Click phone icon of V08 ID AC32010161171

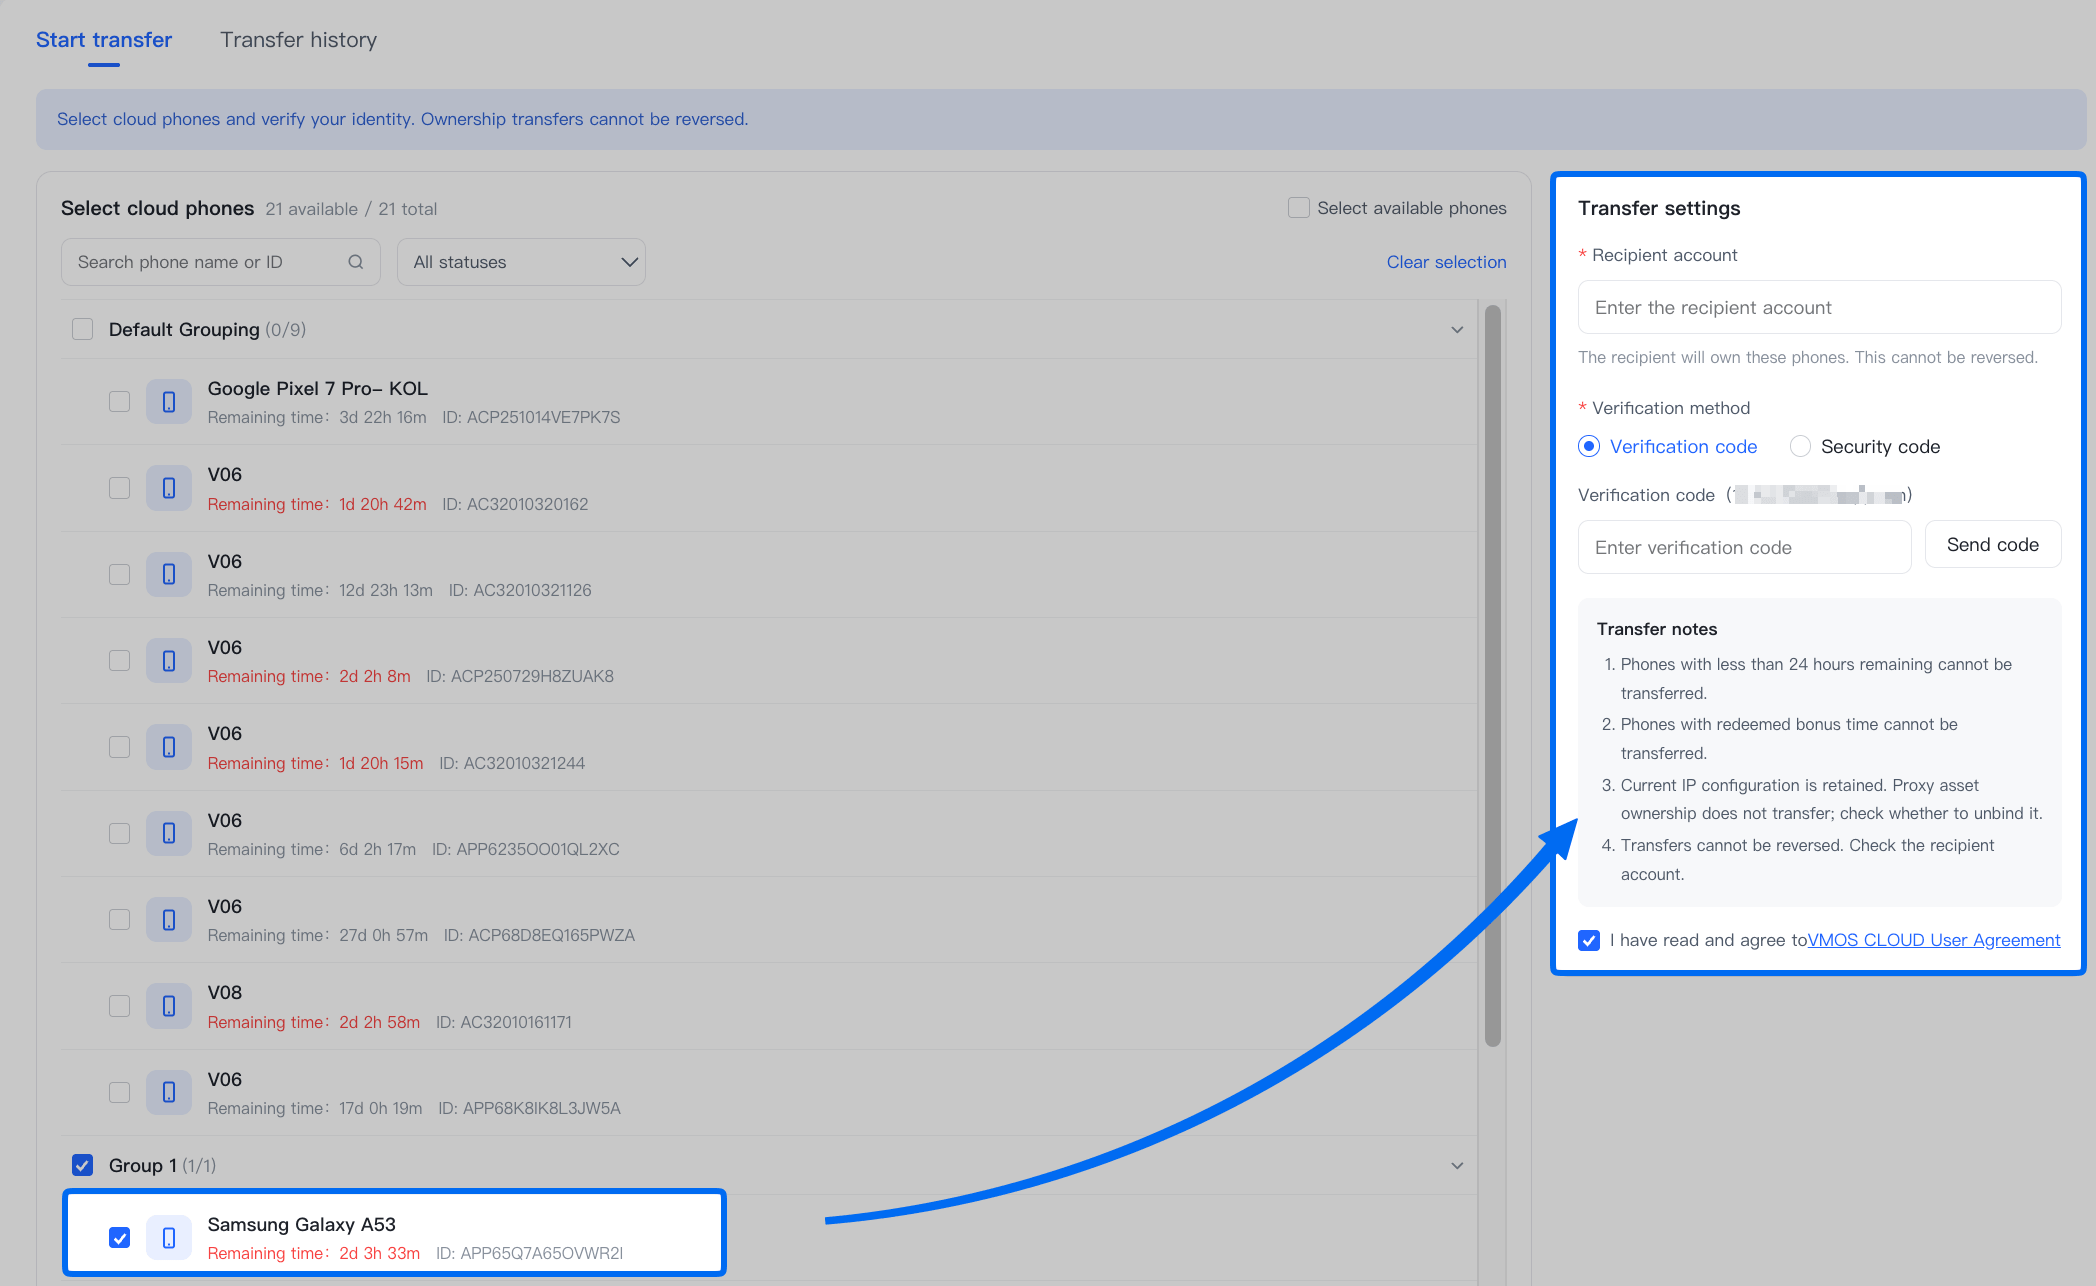(x=169, y=1006)
